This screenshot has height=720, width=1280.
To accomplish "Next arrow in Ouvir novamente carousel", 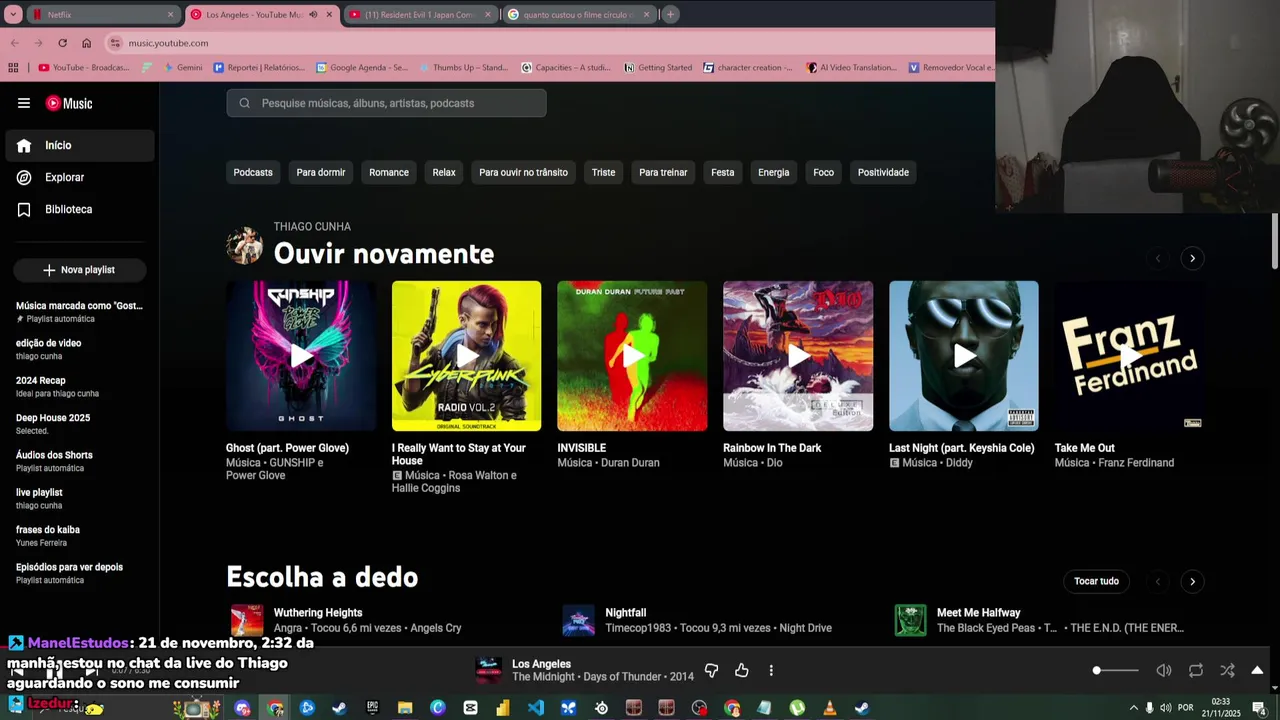I will pos(1192,258).
